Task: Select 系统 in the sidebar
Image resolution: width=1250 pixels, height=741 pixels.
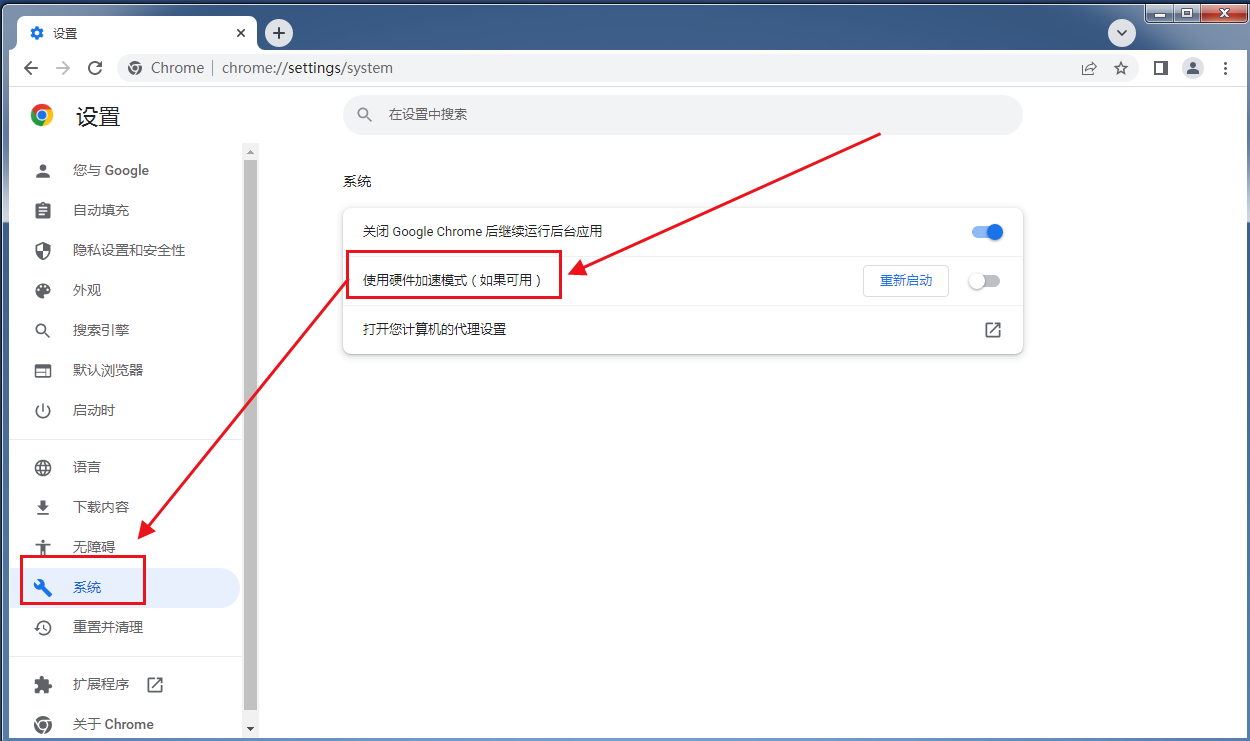Action: 125,588
